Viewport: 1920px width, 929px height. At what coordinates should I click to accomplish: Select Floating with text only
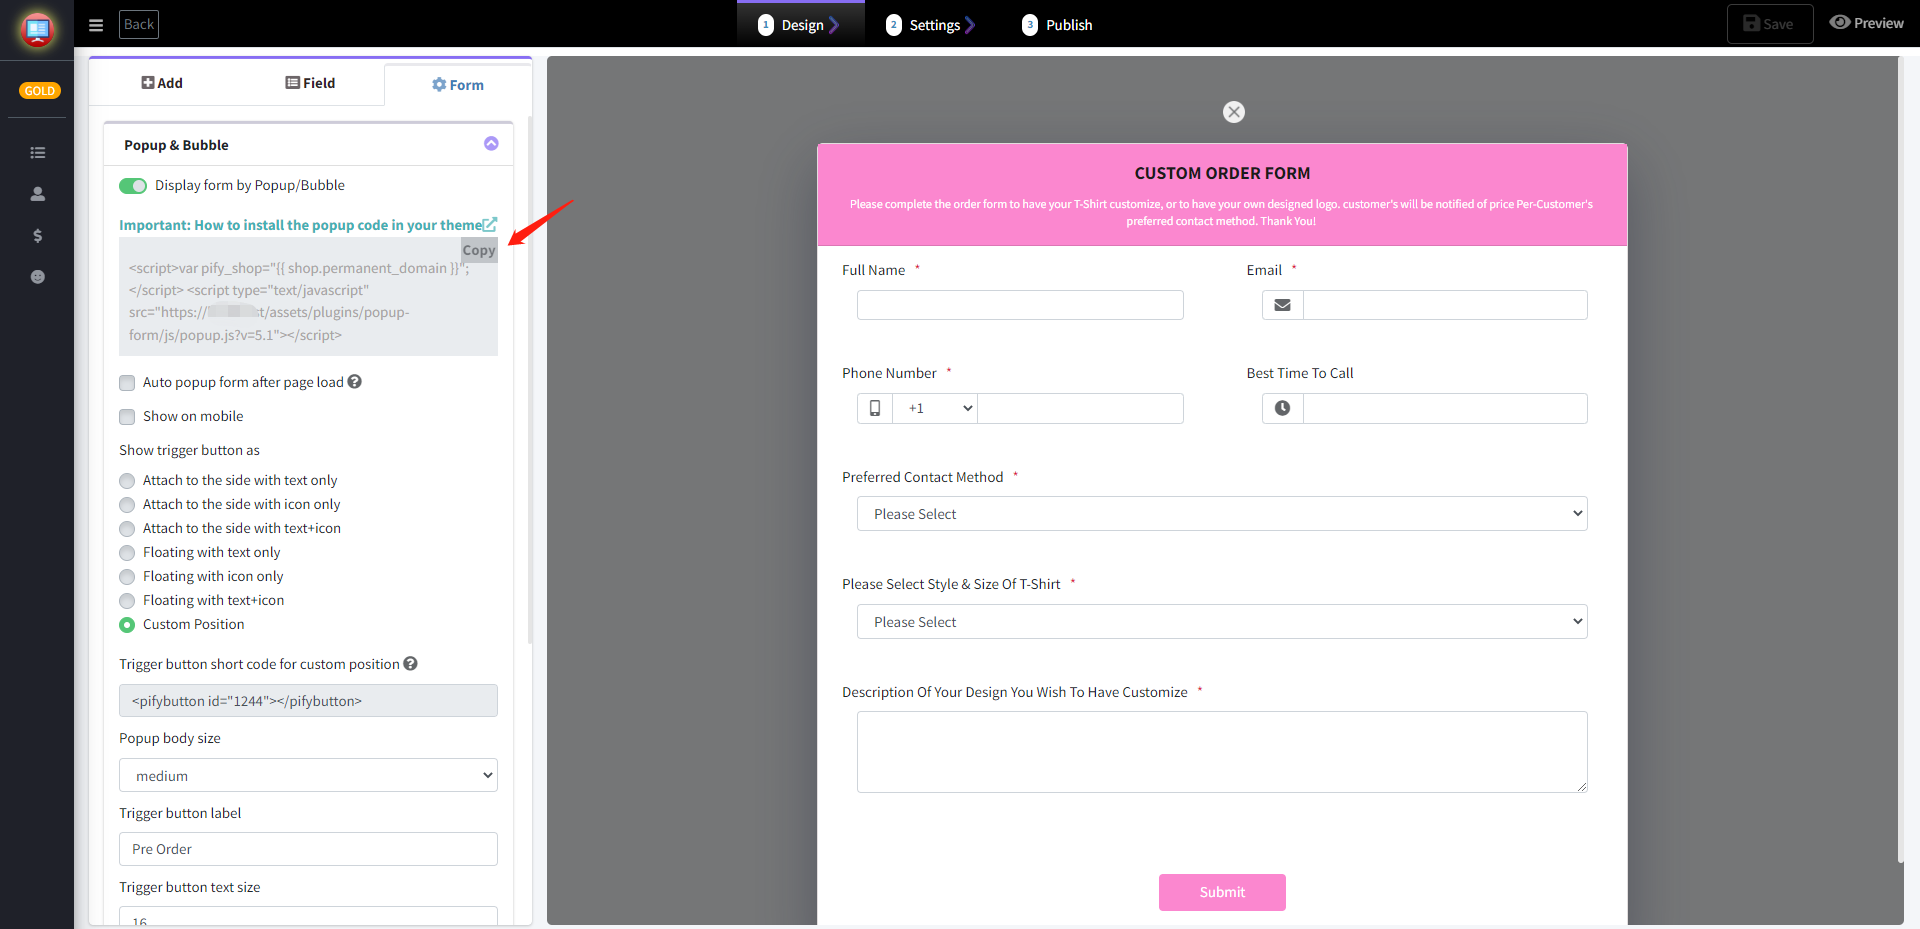point(127,553)
